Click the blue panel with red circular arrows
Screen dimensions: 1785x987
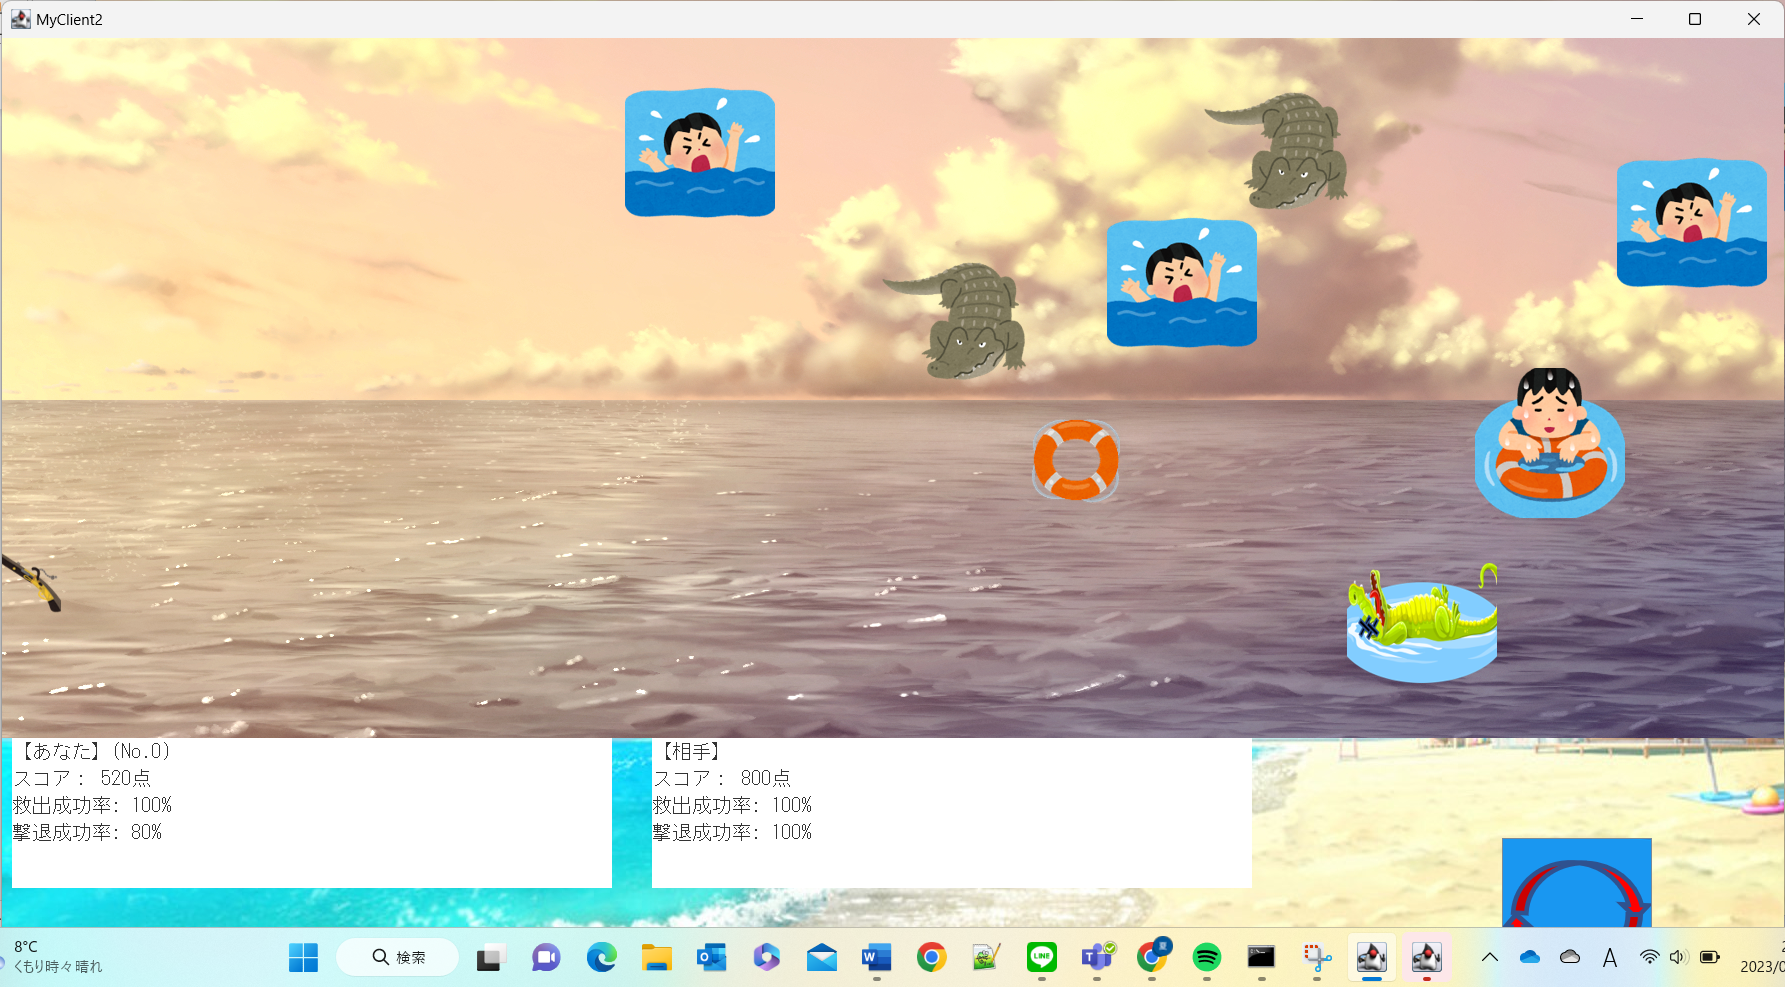coord(1577,882)
